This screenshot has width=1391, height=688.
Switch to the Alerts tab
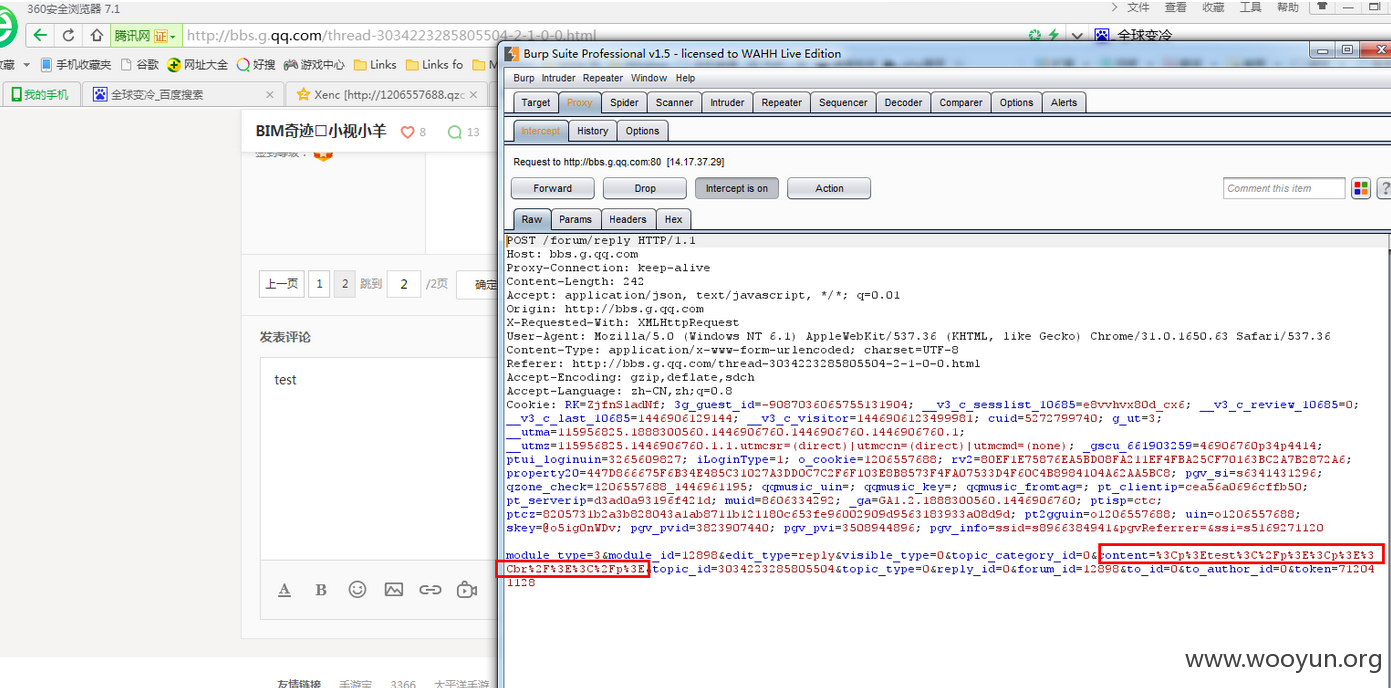click(1064, 102)
